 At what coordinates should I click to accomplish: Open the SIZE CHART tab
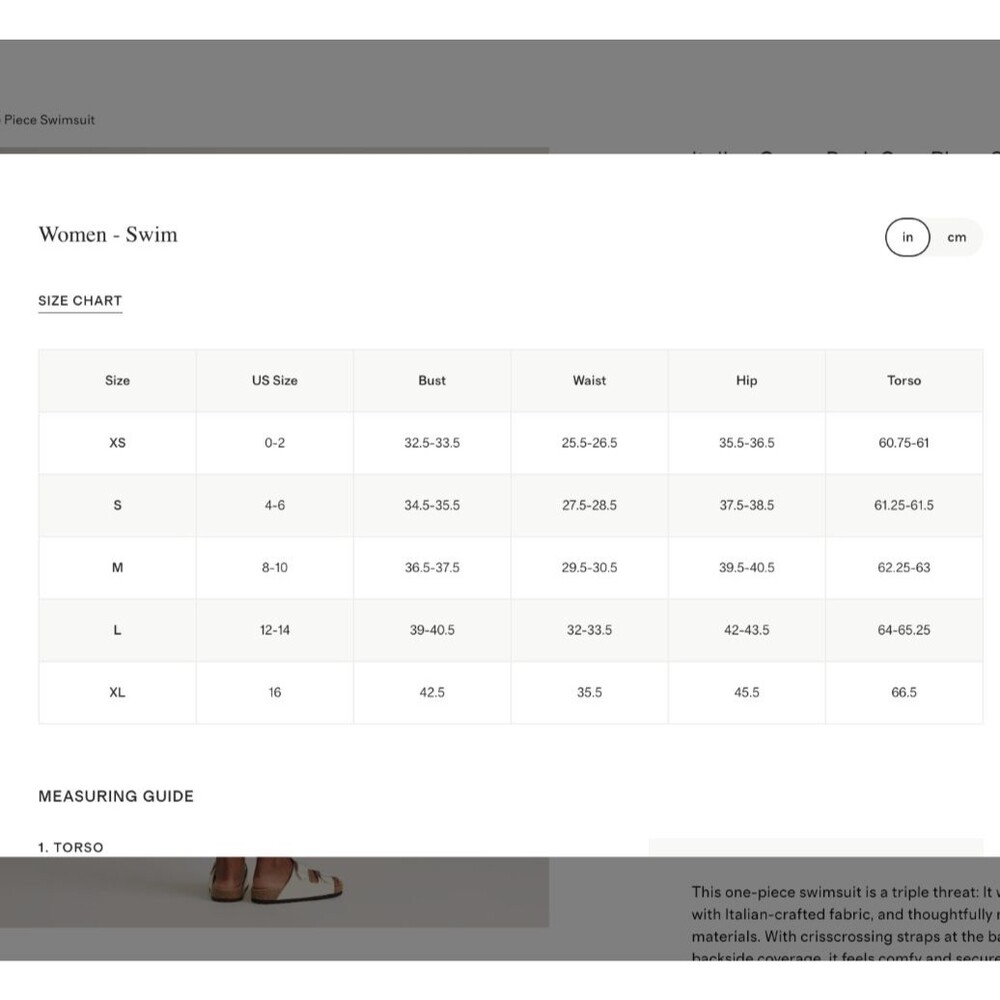(80, 301)
